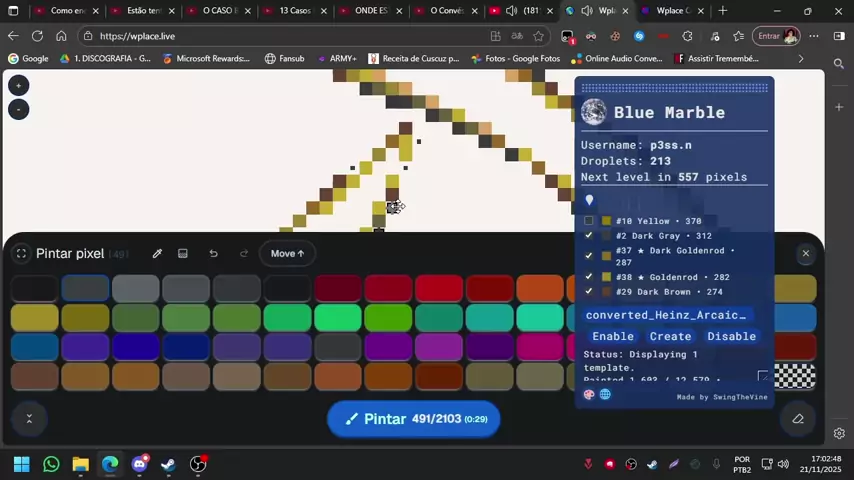Select the eyedropper color picker tool
854x480 pixels.
tap(157, 254)
